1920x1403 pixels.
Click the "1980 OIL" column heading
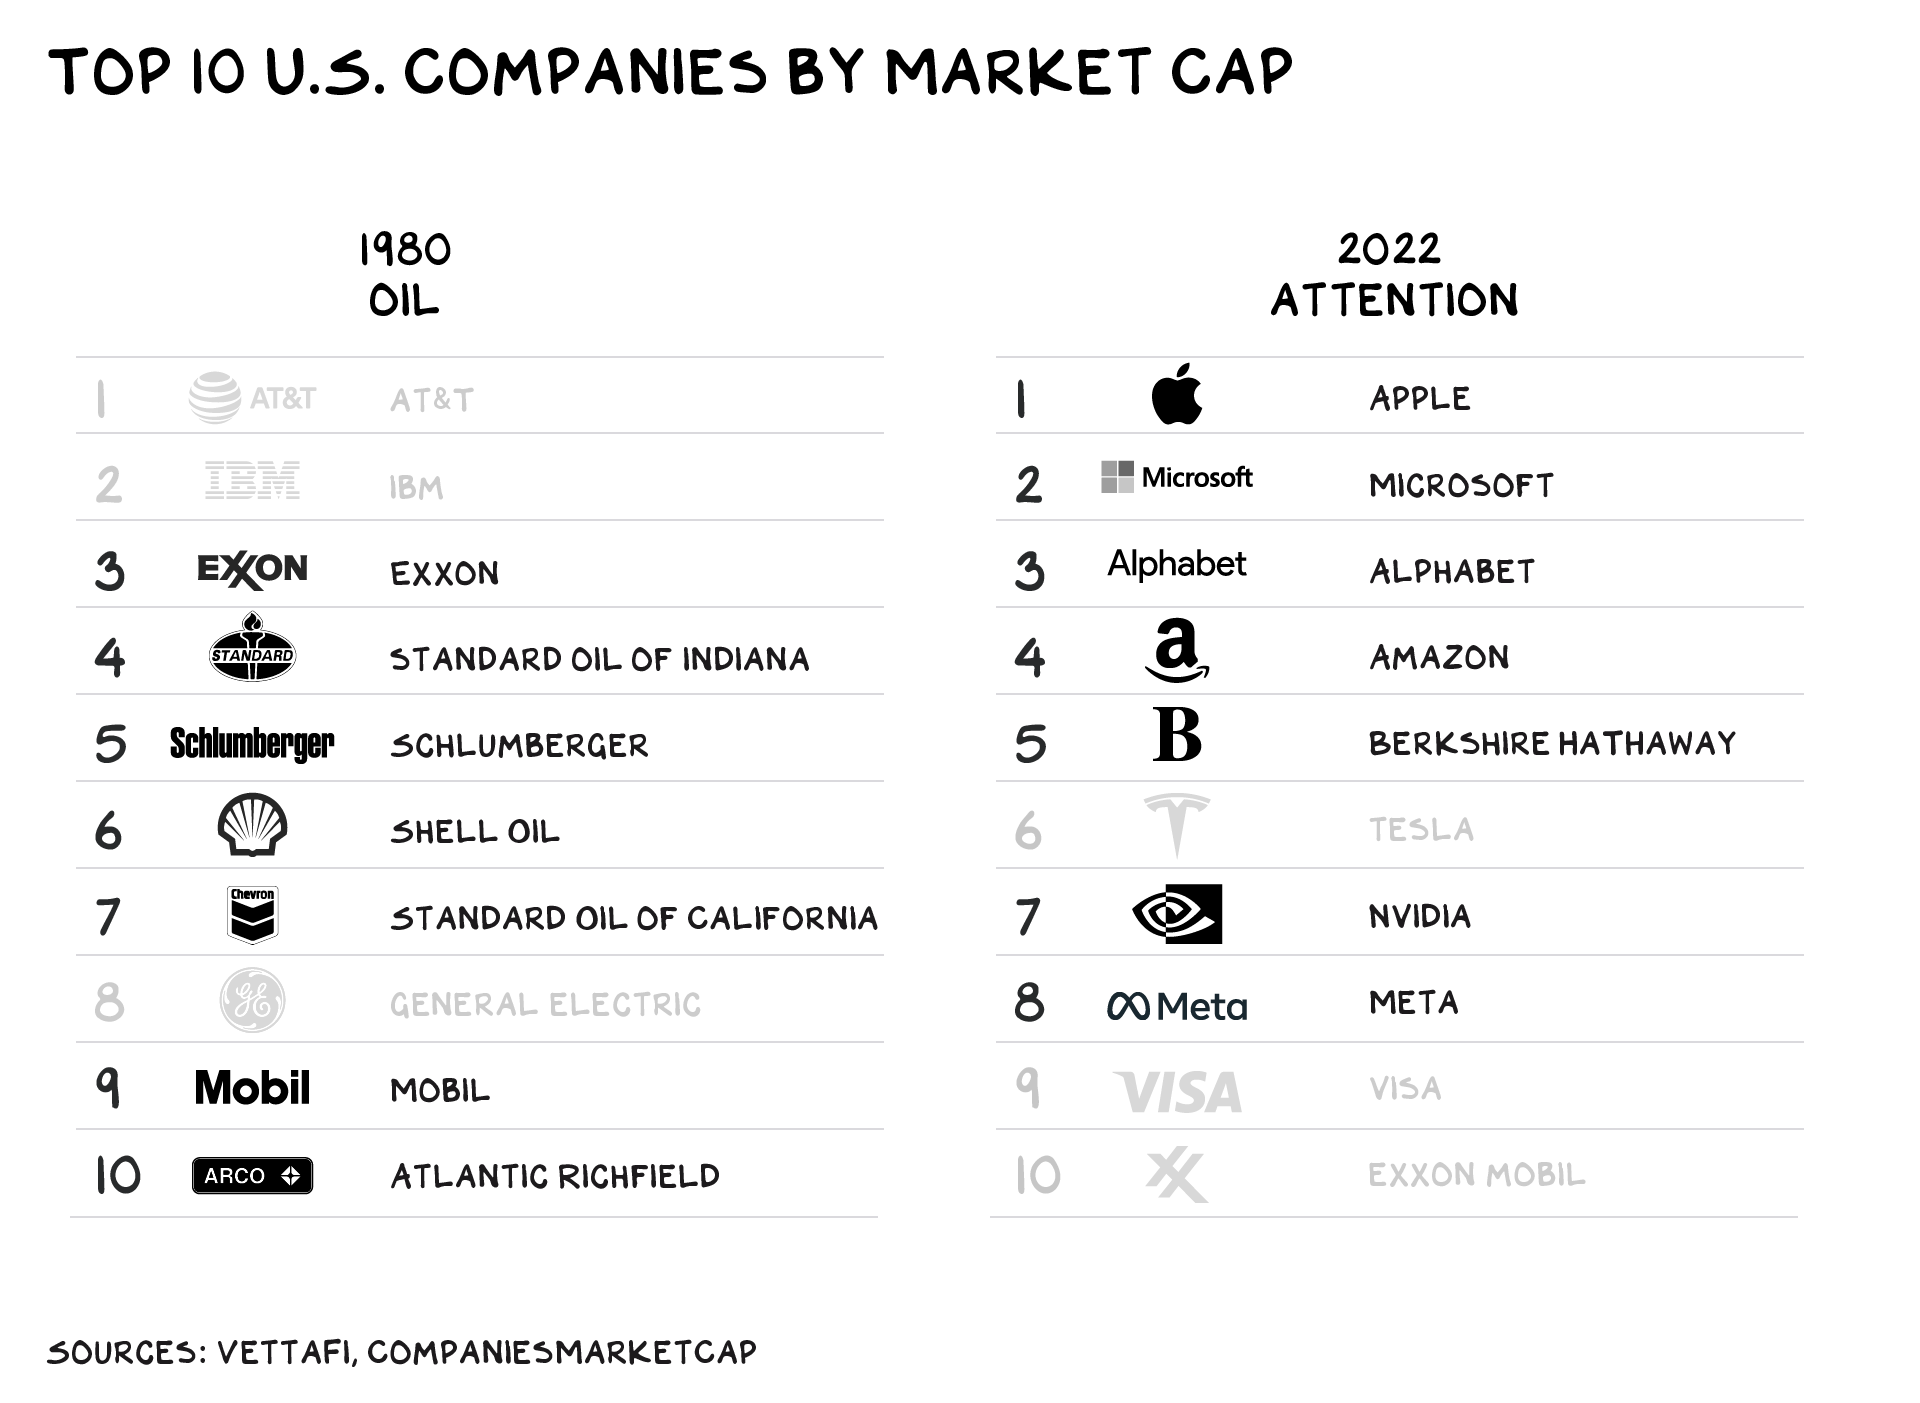click(405, 274)
